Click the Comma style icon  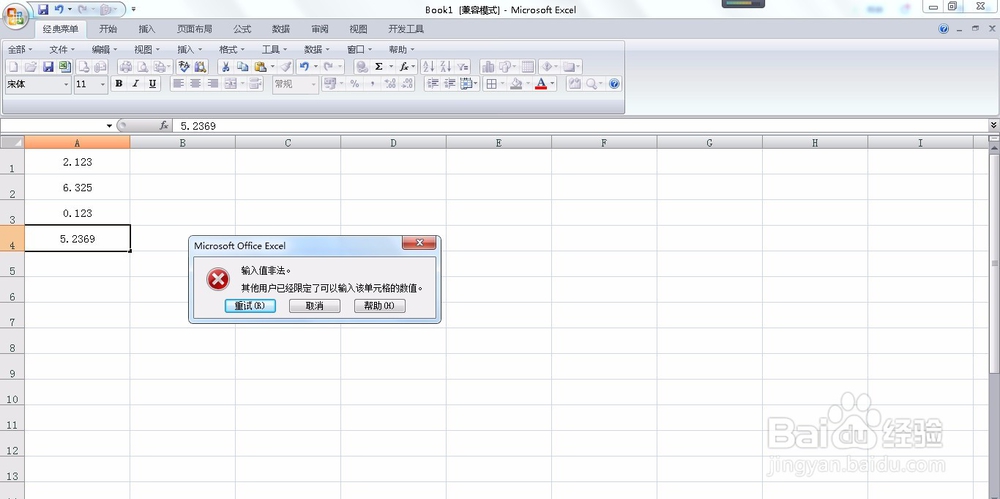pos(372,84)
